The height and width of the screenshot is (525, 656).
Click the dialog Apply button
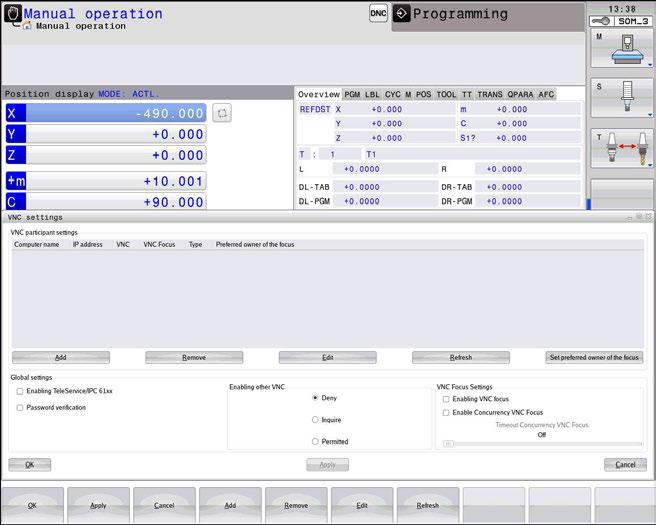tap(328, 465)
